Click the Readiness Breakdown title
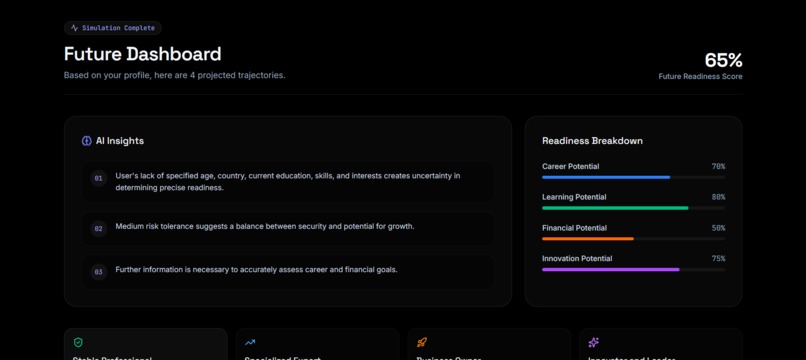This screenshot has width=806, height=360. pos(592,141)
